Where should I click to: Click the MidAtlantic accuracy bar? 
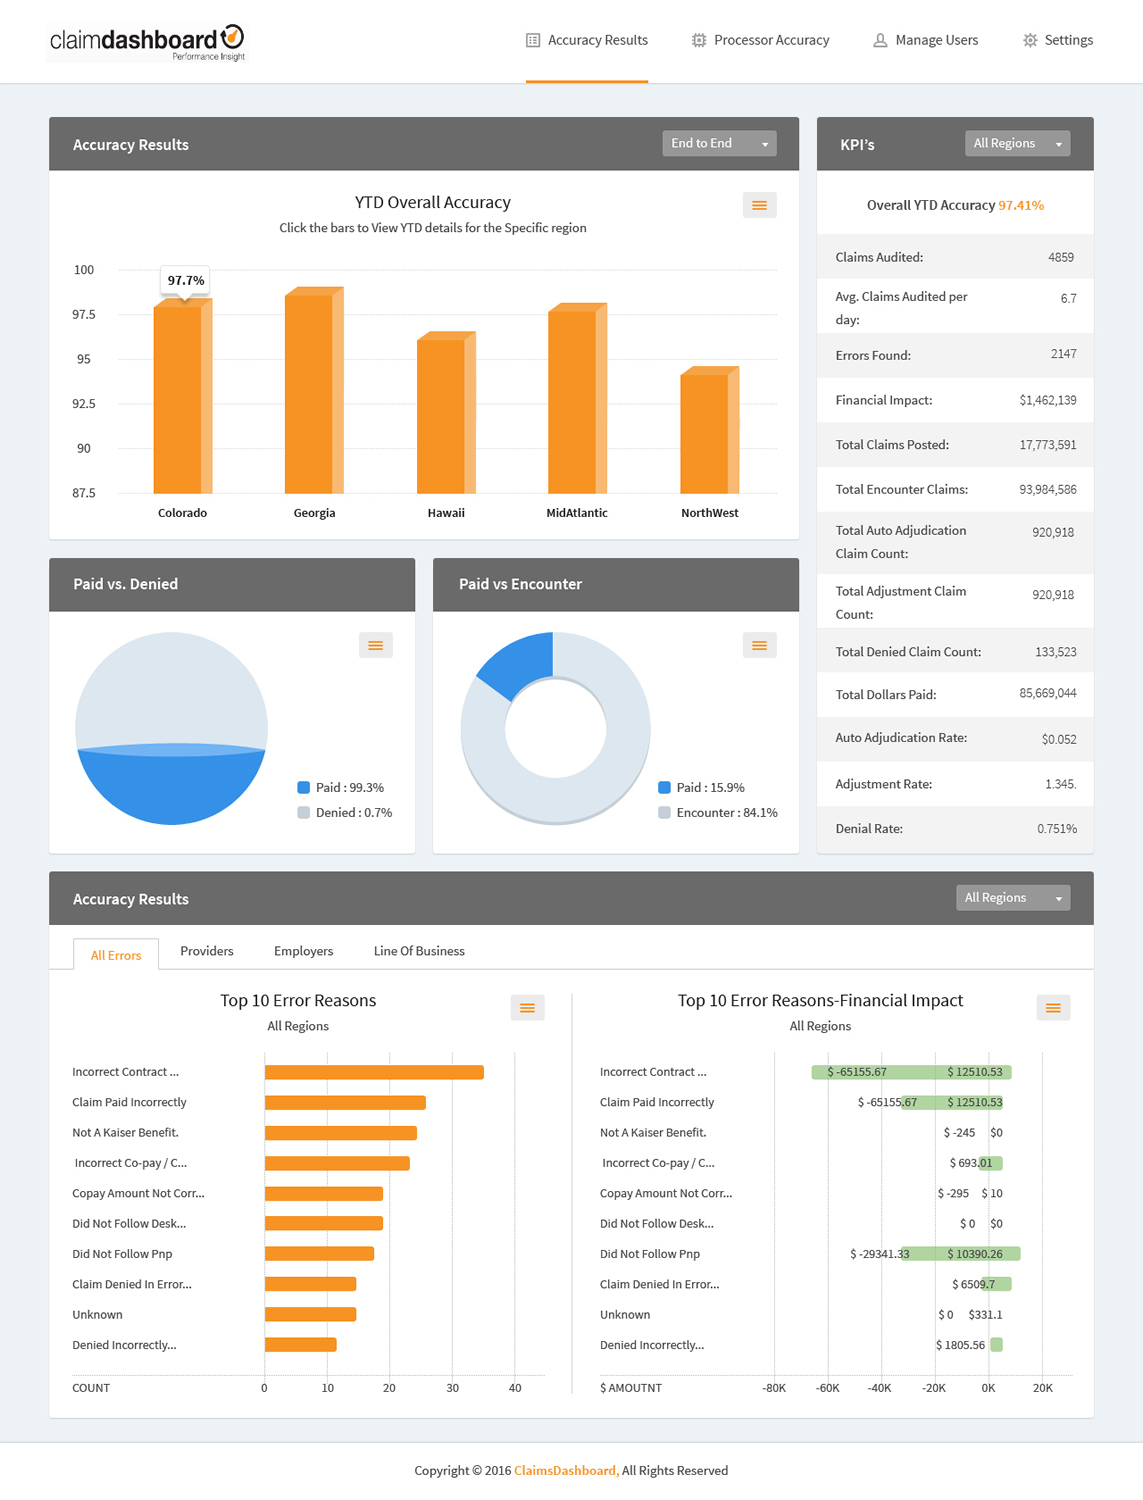tap(577, 398)
